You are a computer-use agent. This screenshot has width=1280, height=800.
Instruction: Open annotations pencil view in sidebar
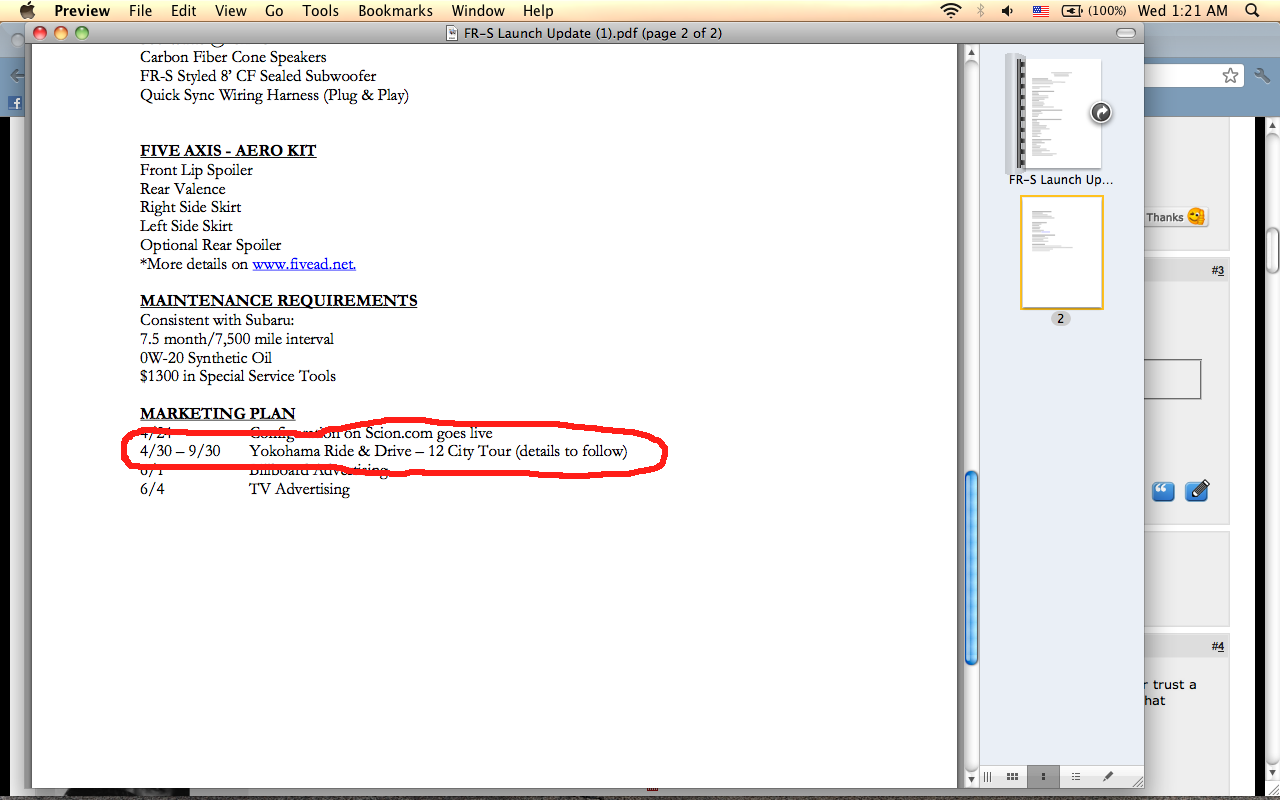[1107, 777]
